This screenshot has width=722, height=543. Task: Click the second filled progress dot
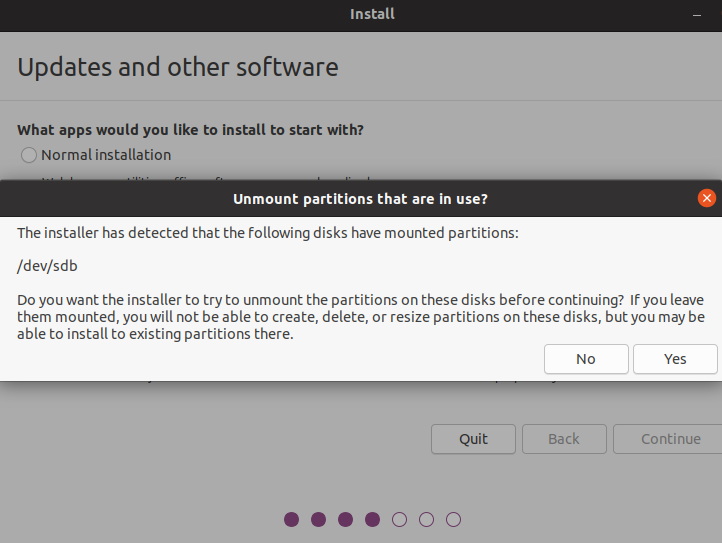319,519
